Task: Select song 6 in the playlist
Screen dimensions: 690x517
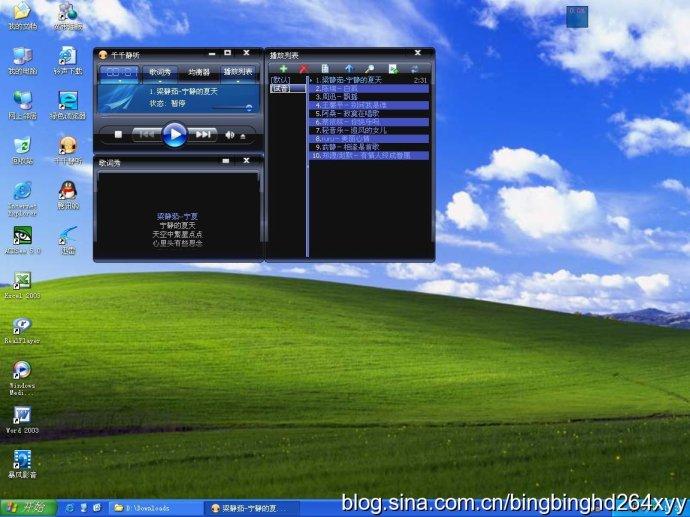Action: click(369, 122)
